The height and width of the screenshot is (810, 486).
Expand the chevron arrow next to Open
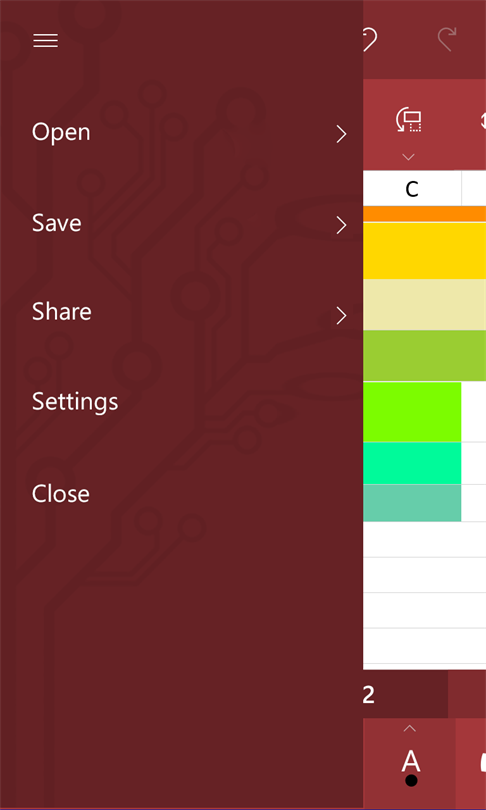coord(341,134)
